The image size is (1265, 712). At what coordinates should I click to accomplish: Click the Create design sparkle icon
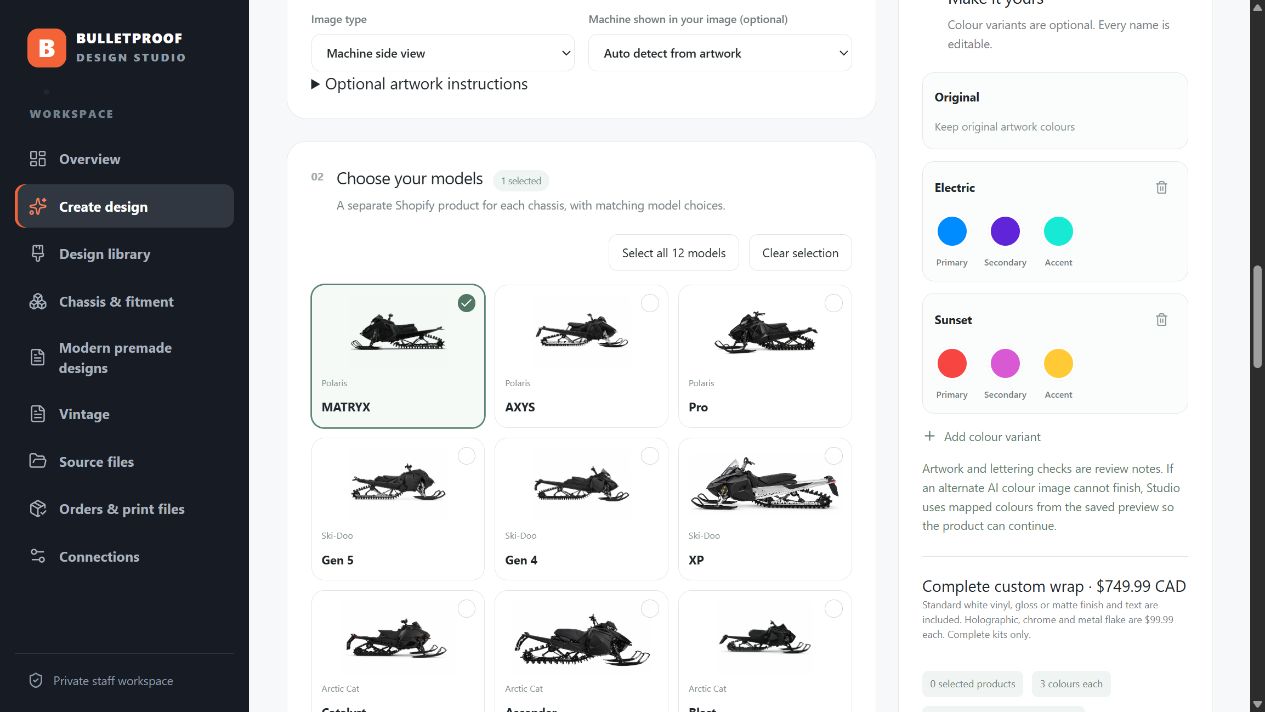pos(38,207)
